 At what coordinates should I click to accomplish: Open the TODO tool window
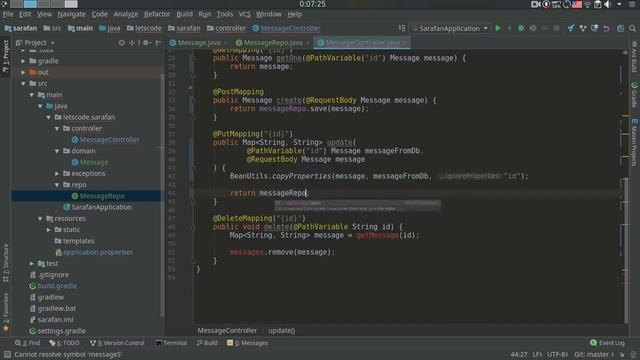[64, 343]
